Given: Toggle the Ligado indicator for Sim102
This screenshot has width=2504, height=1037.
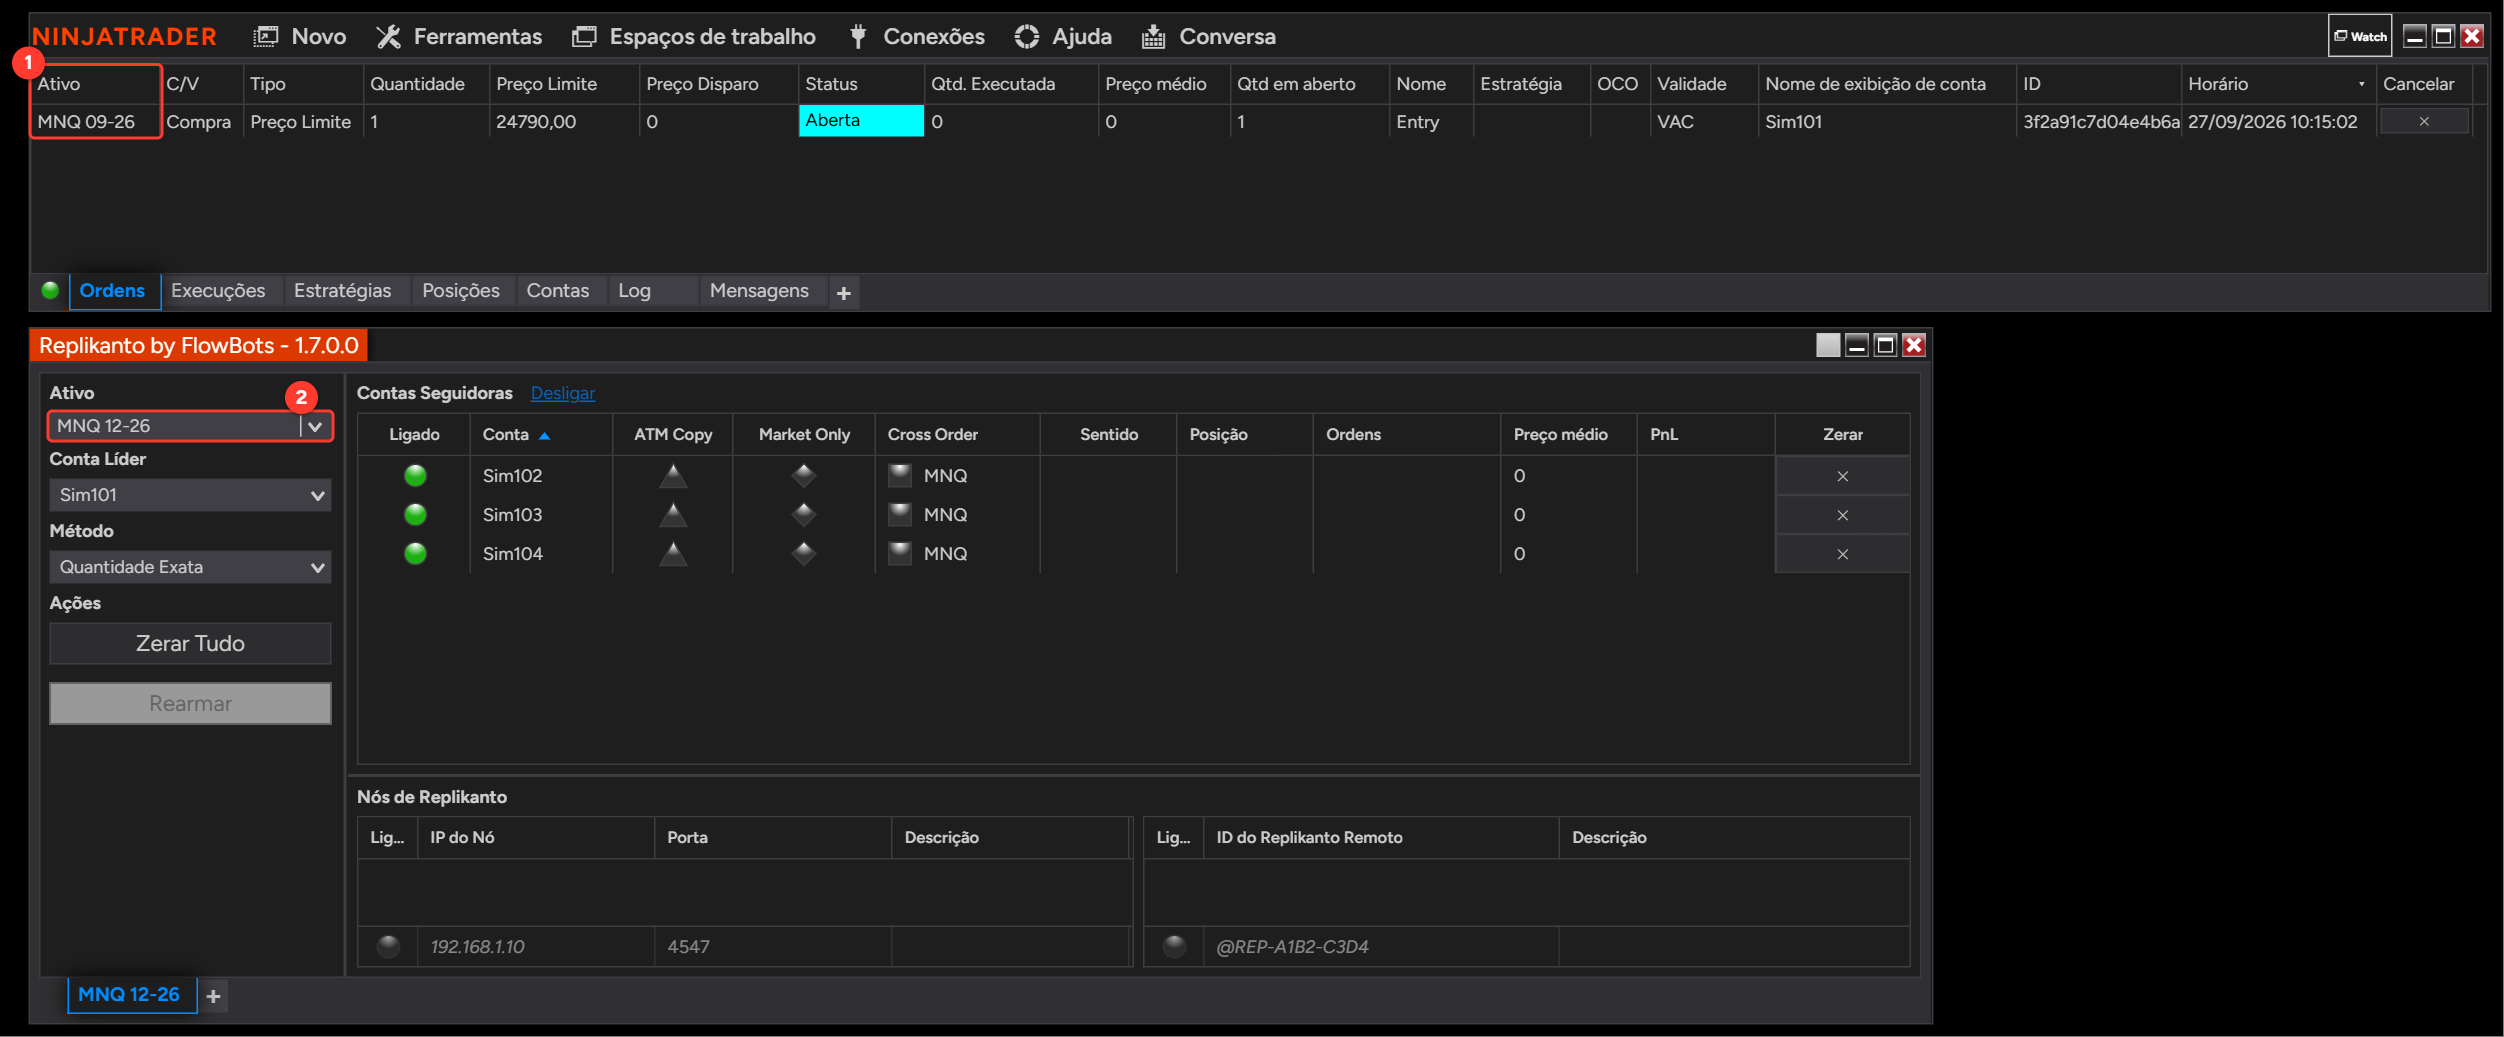Looking at the screenshot, I should pos(415,476).
